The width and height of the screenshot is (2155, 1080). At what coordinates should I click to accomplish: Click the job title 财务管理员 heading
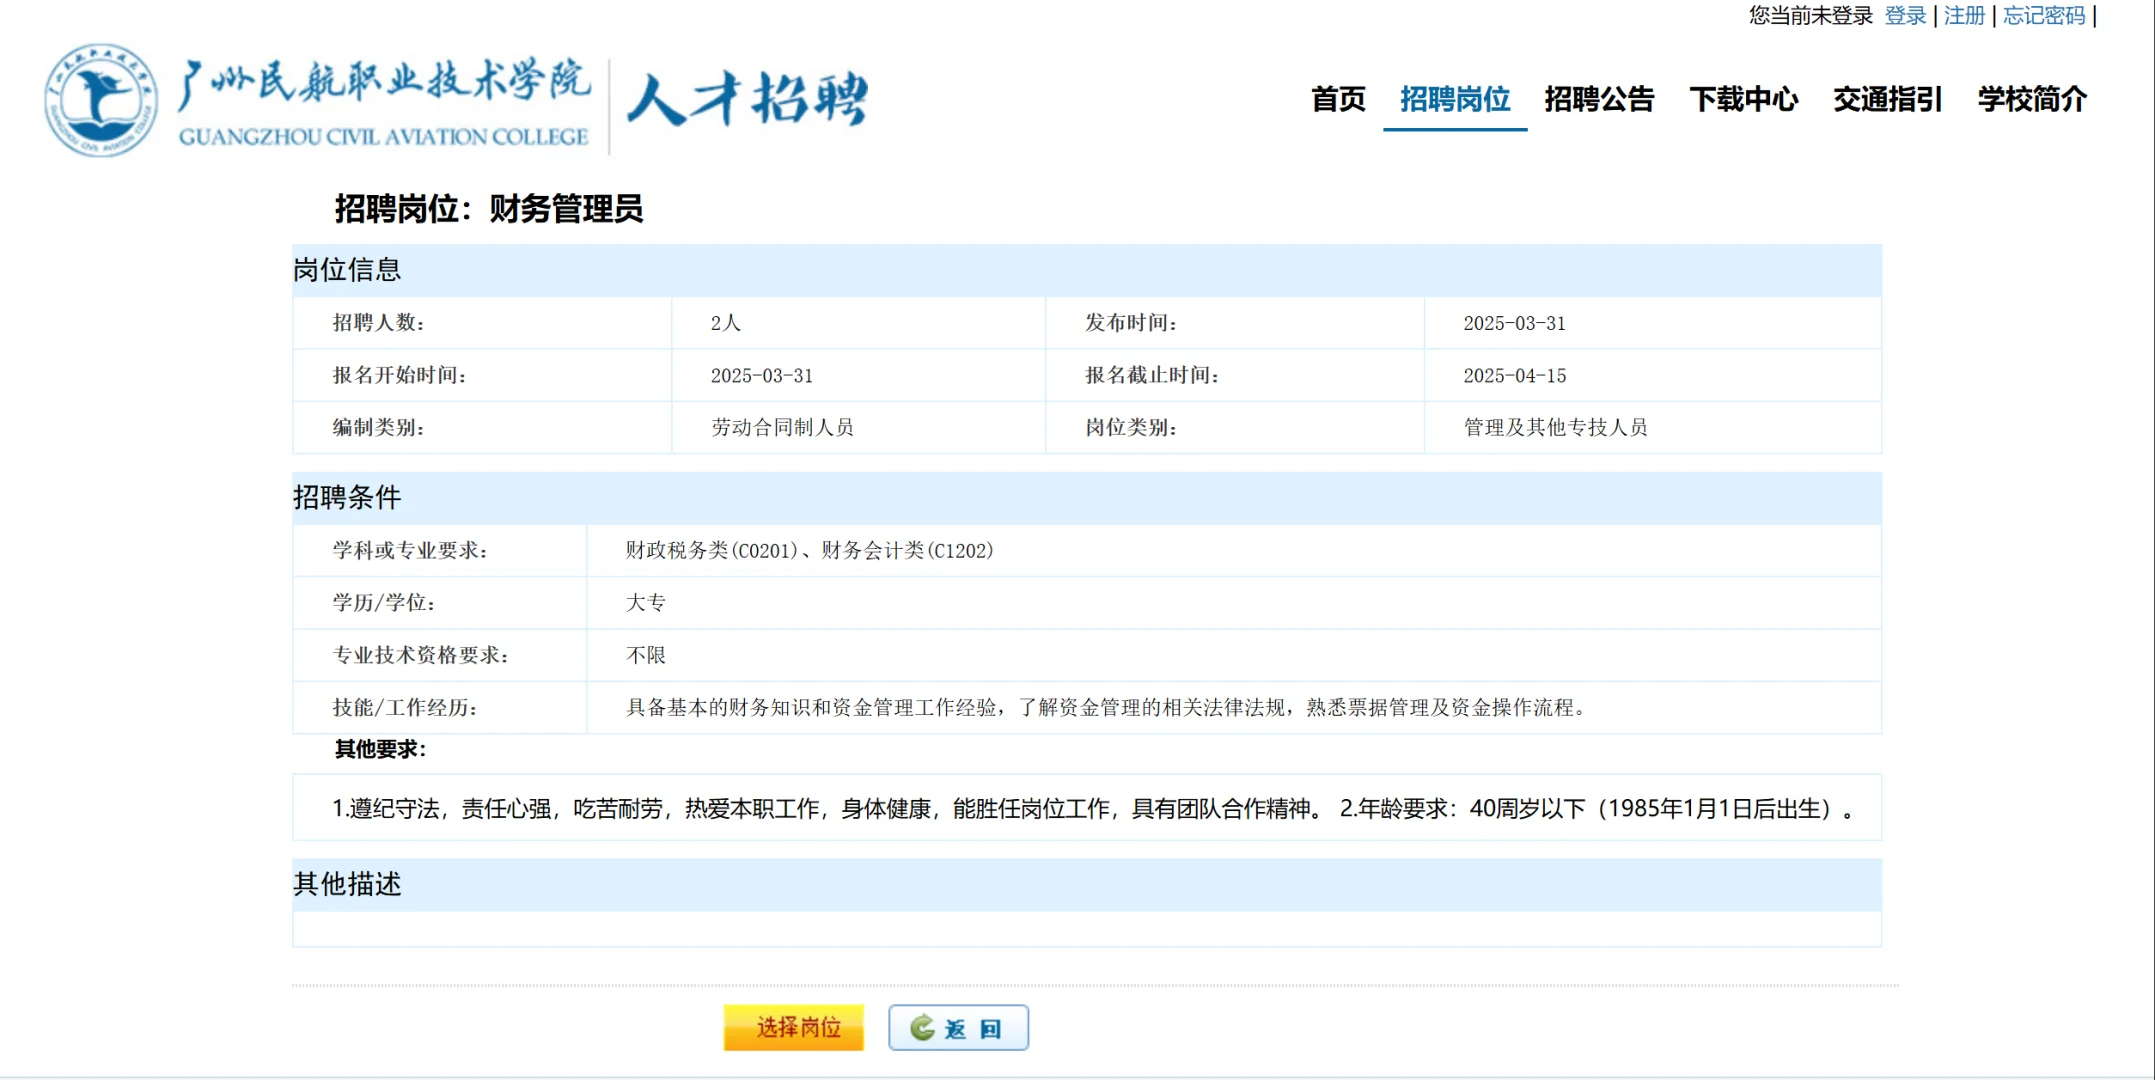point(568,210)
